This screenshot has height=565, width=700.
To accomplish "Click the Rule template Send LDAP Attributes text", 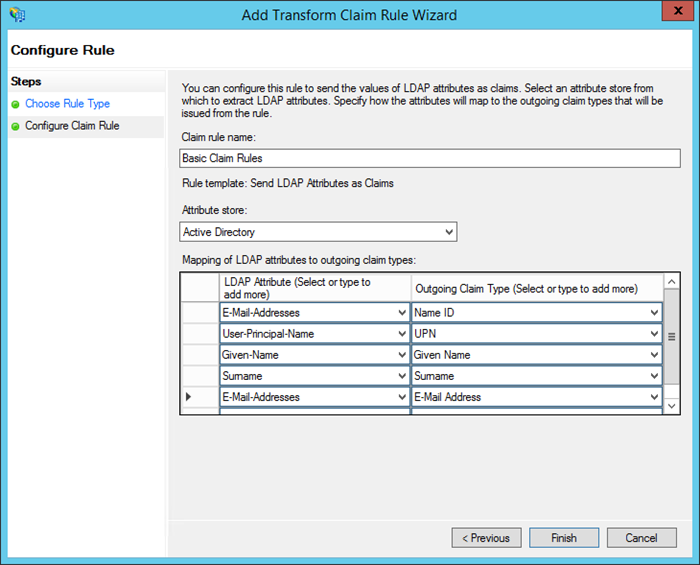I will pyautogui.click(x=288, y=183).
